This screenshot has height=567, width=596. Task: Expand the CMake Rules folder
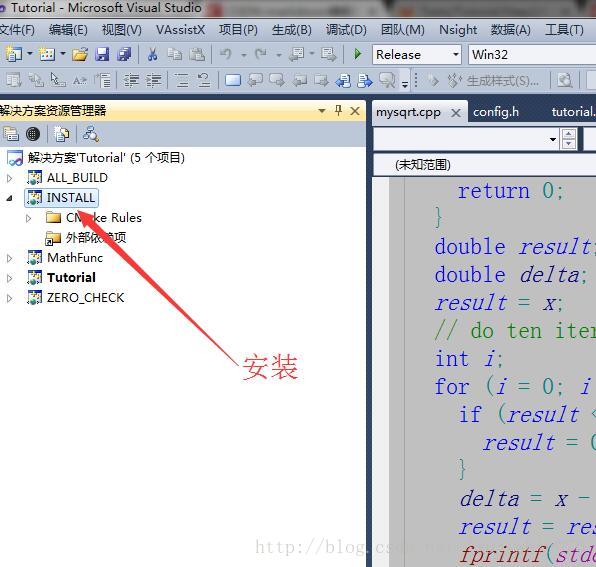(x=28, y=218)
